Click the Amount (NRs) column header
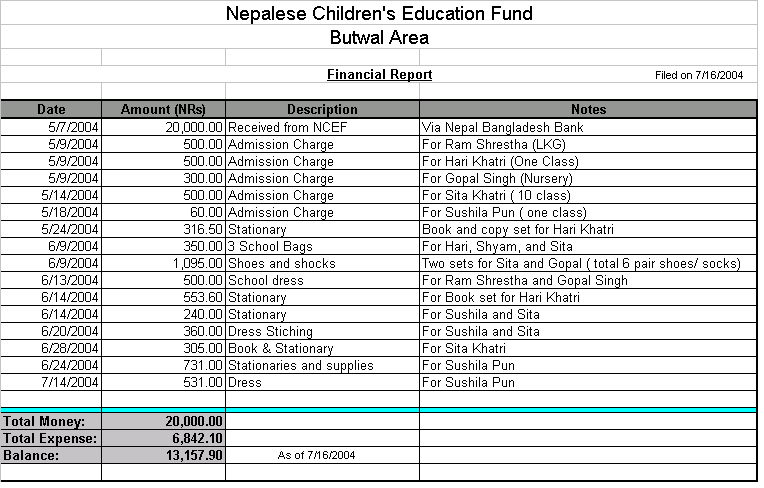 tap(163, 109)
